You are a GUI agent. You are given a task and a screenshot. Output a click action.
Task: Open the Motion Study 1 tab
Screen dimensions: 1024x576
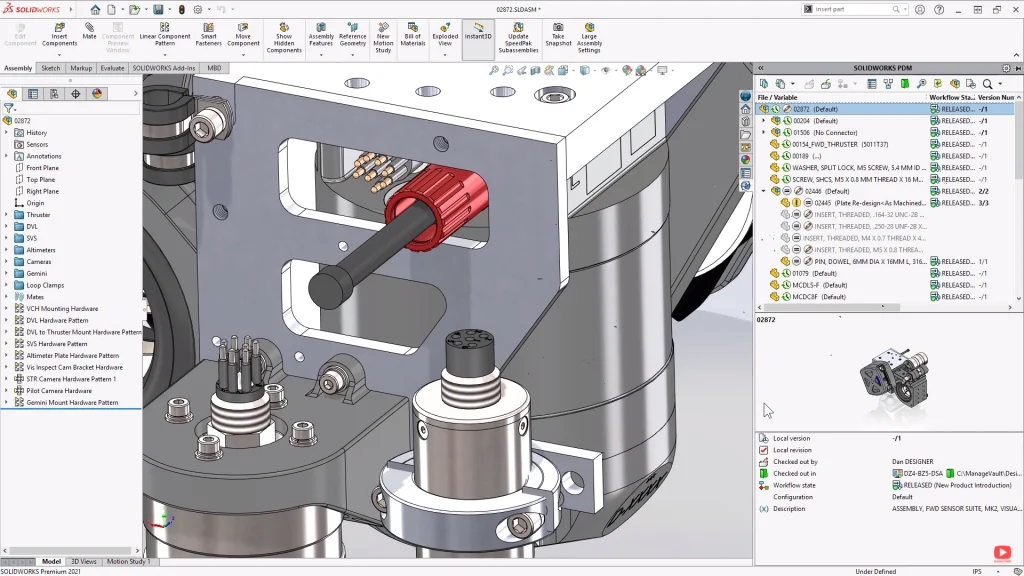click(x=128, y=562)
